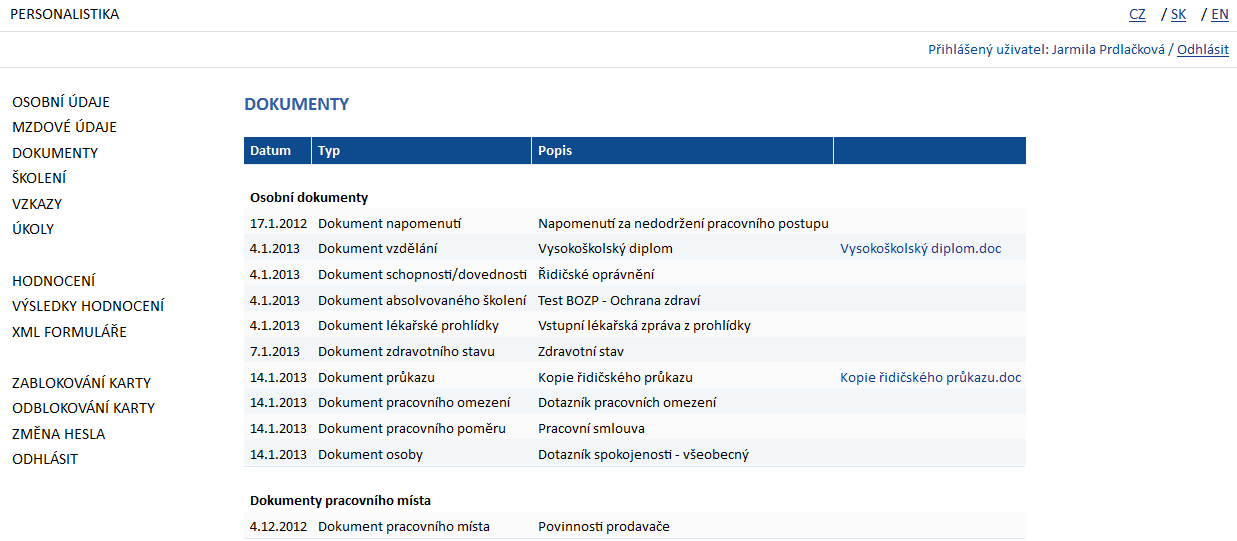1237x541 pixels.
Task: Click the Datum column header
Action: 271,151
